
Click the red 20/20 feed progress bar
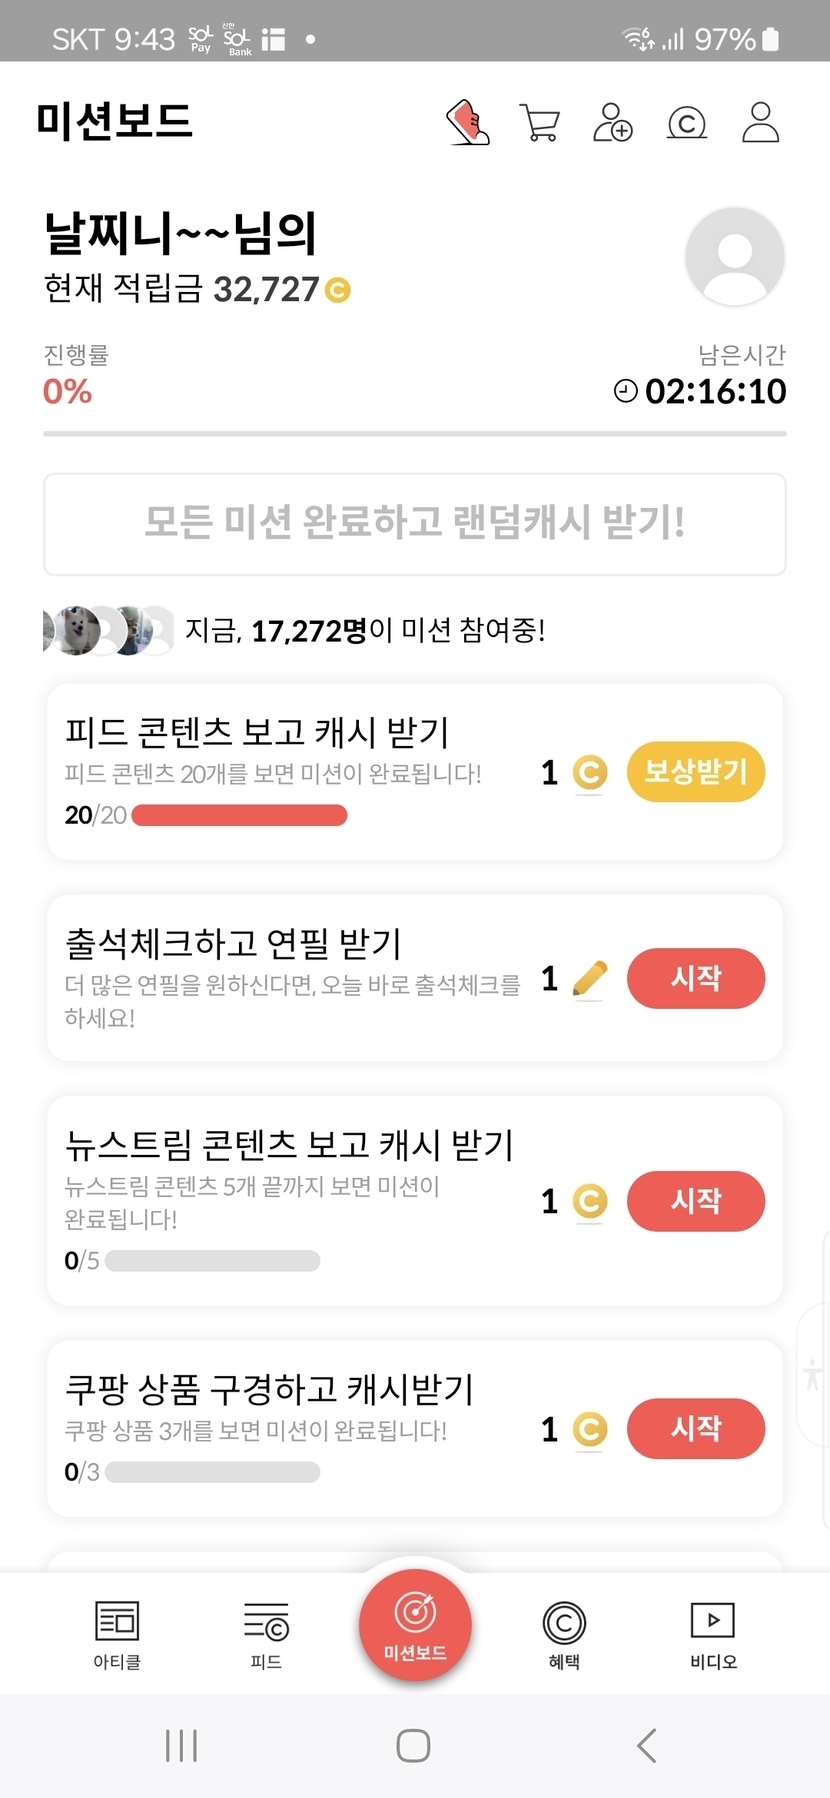click(x=239, y=816)
